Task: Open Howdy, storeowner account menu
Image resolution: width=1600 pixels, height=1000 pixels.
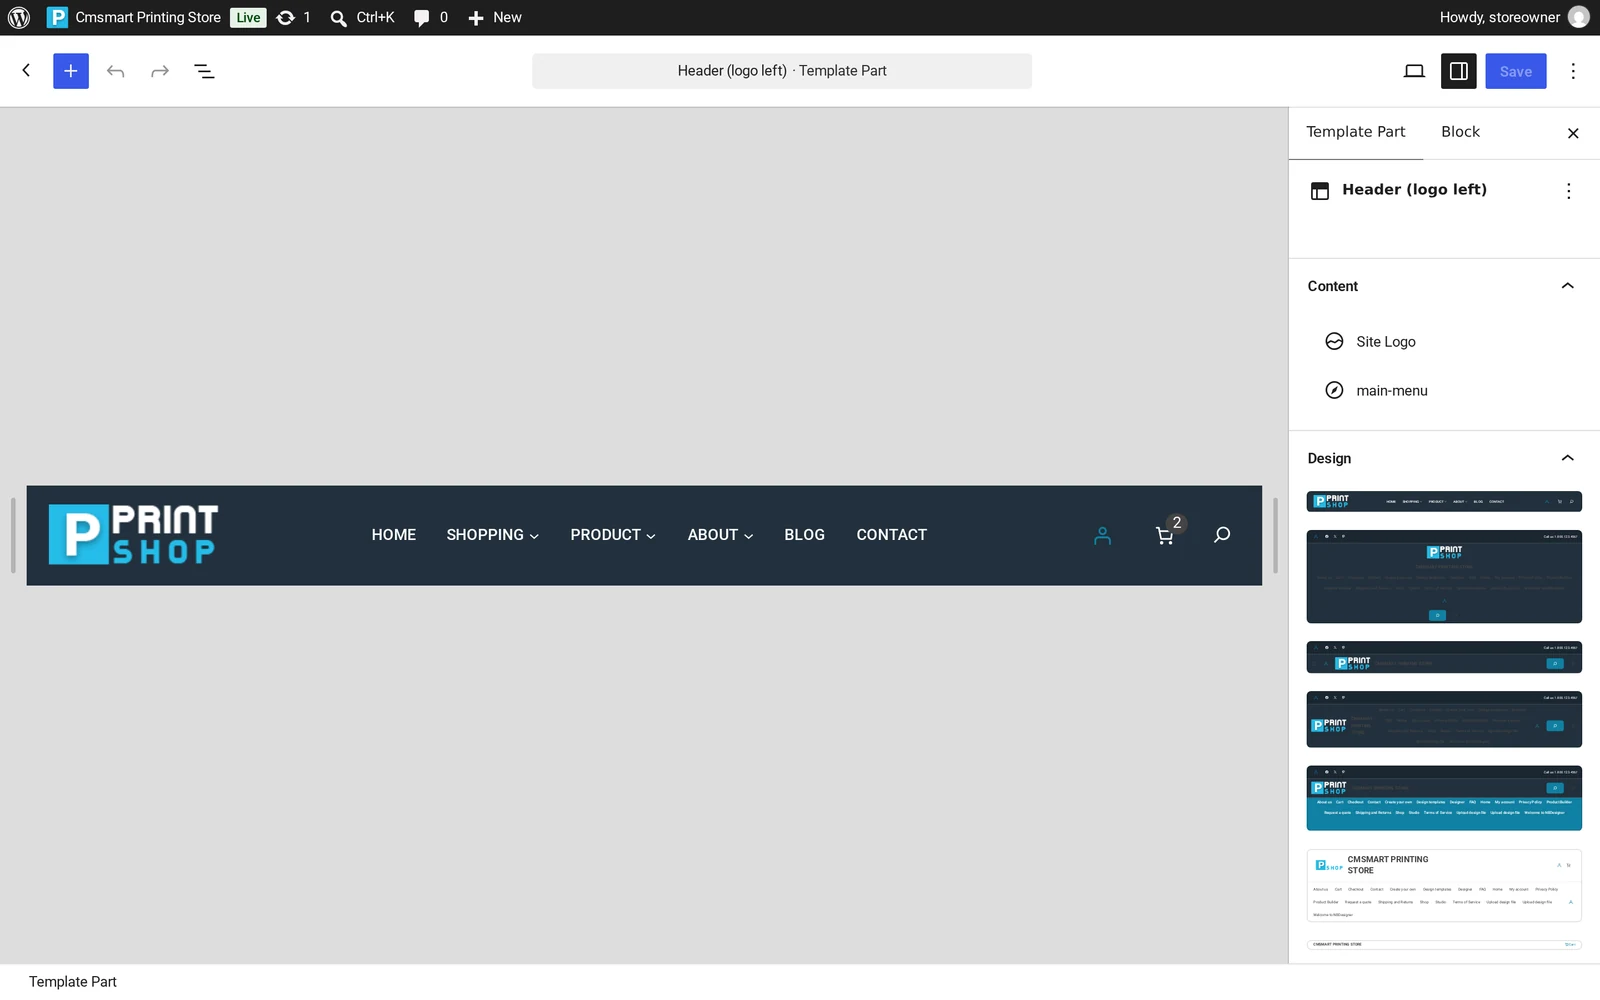Action: point(1514,17)
